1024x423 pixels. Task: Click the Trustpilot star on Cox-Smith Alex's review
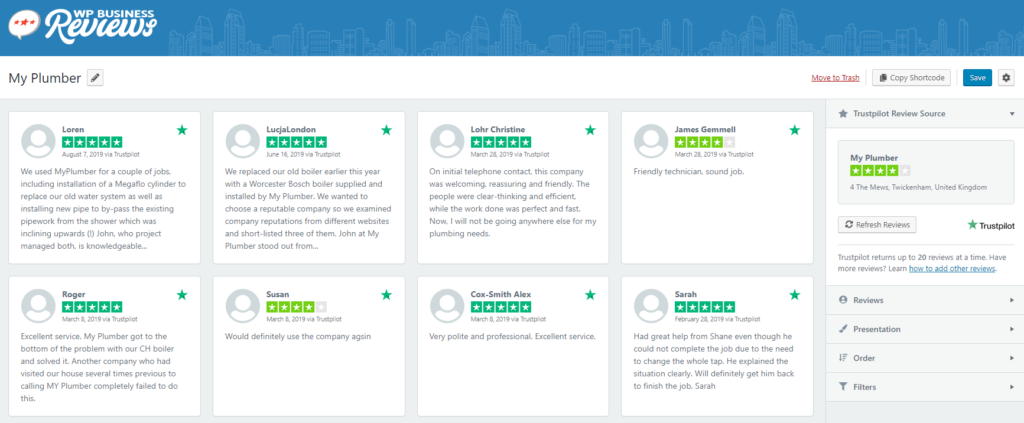[590, 295]
